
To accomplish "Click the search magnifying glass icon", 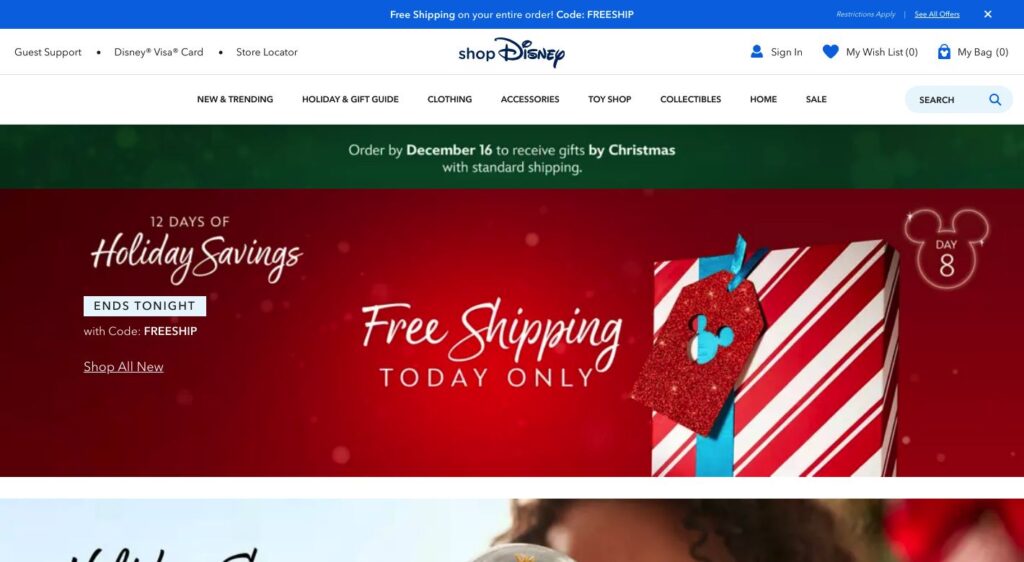I will tap(995, 99).
